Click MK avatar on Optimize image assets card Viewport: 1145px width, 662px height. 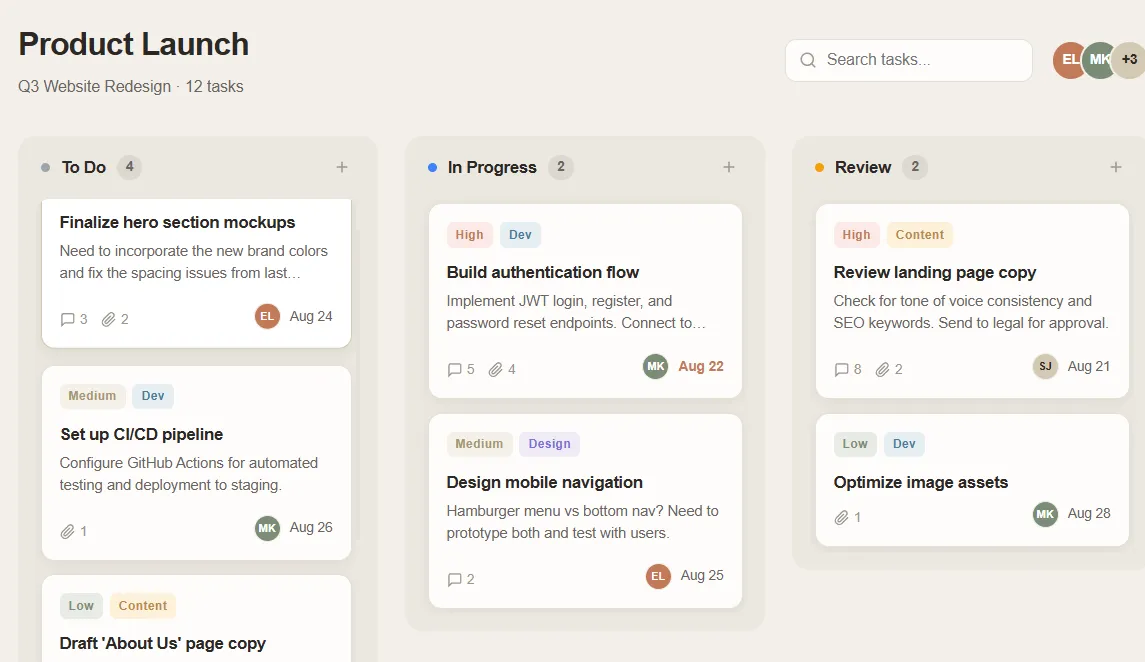[1045, 514]
